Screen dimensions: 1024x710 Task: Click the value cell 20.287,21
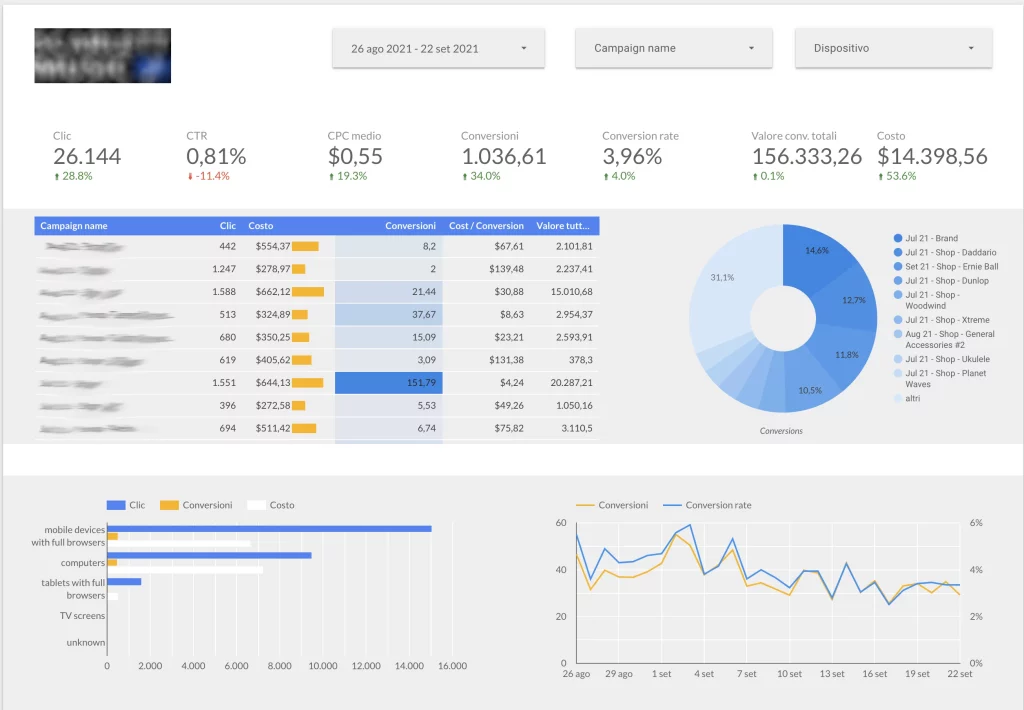pos(571,383)
